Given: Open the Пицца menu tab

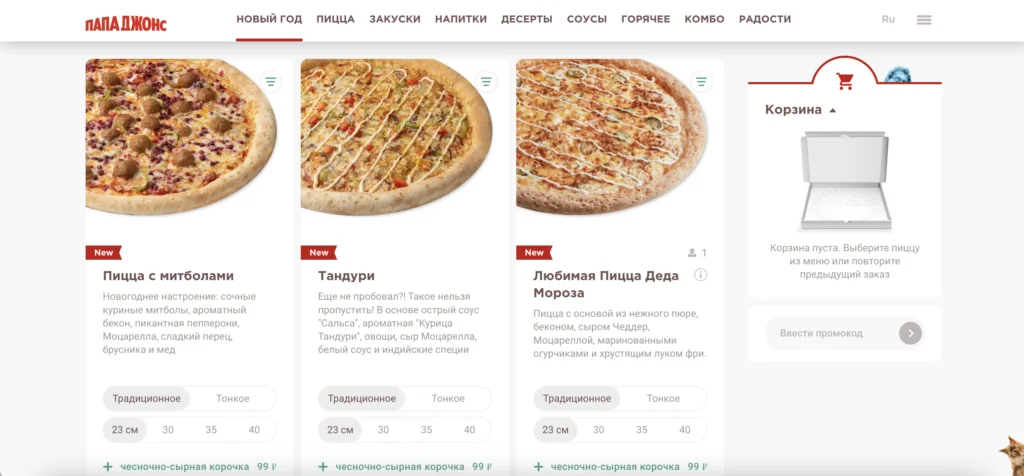Looking at the screenshot, I should 336,20.
